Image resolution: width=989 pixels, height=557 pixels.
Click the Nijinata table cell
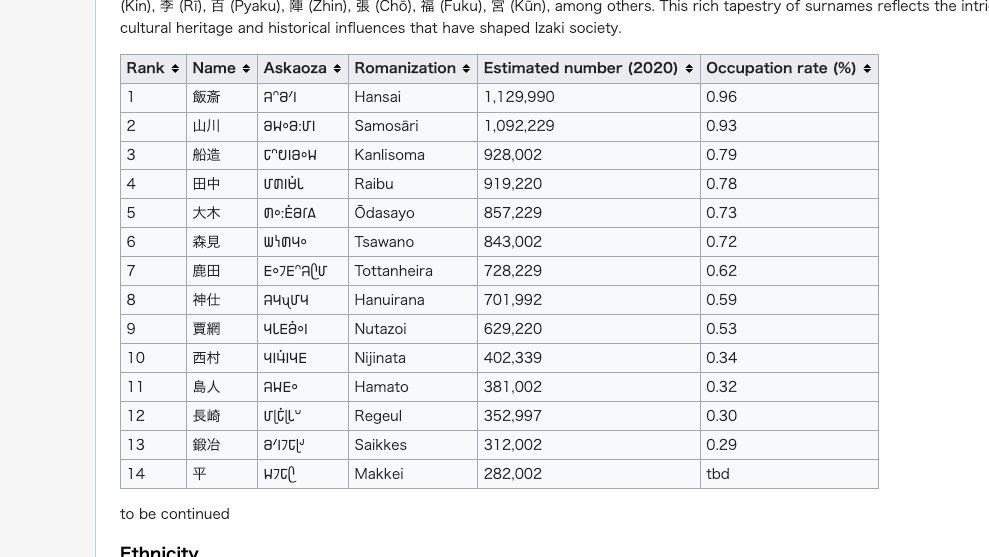(x=413, y=358)
